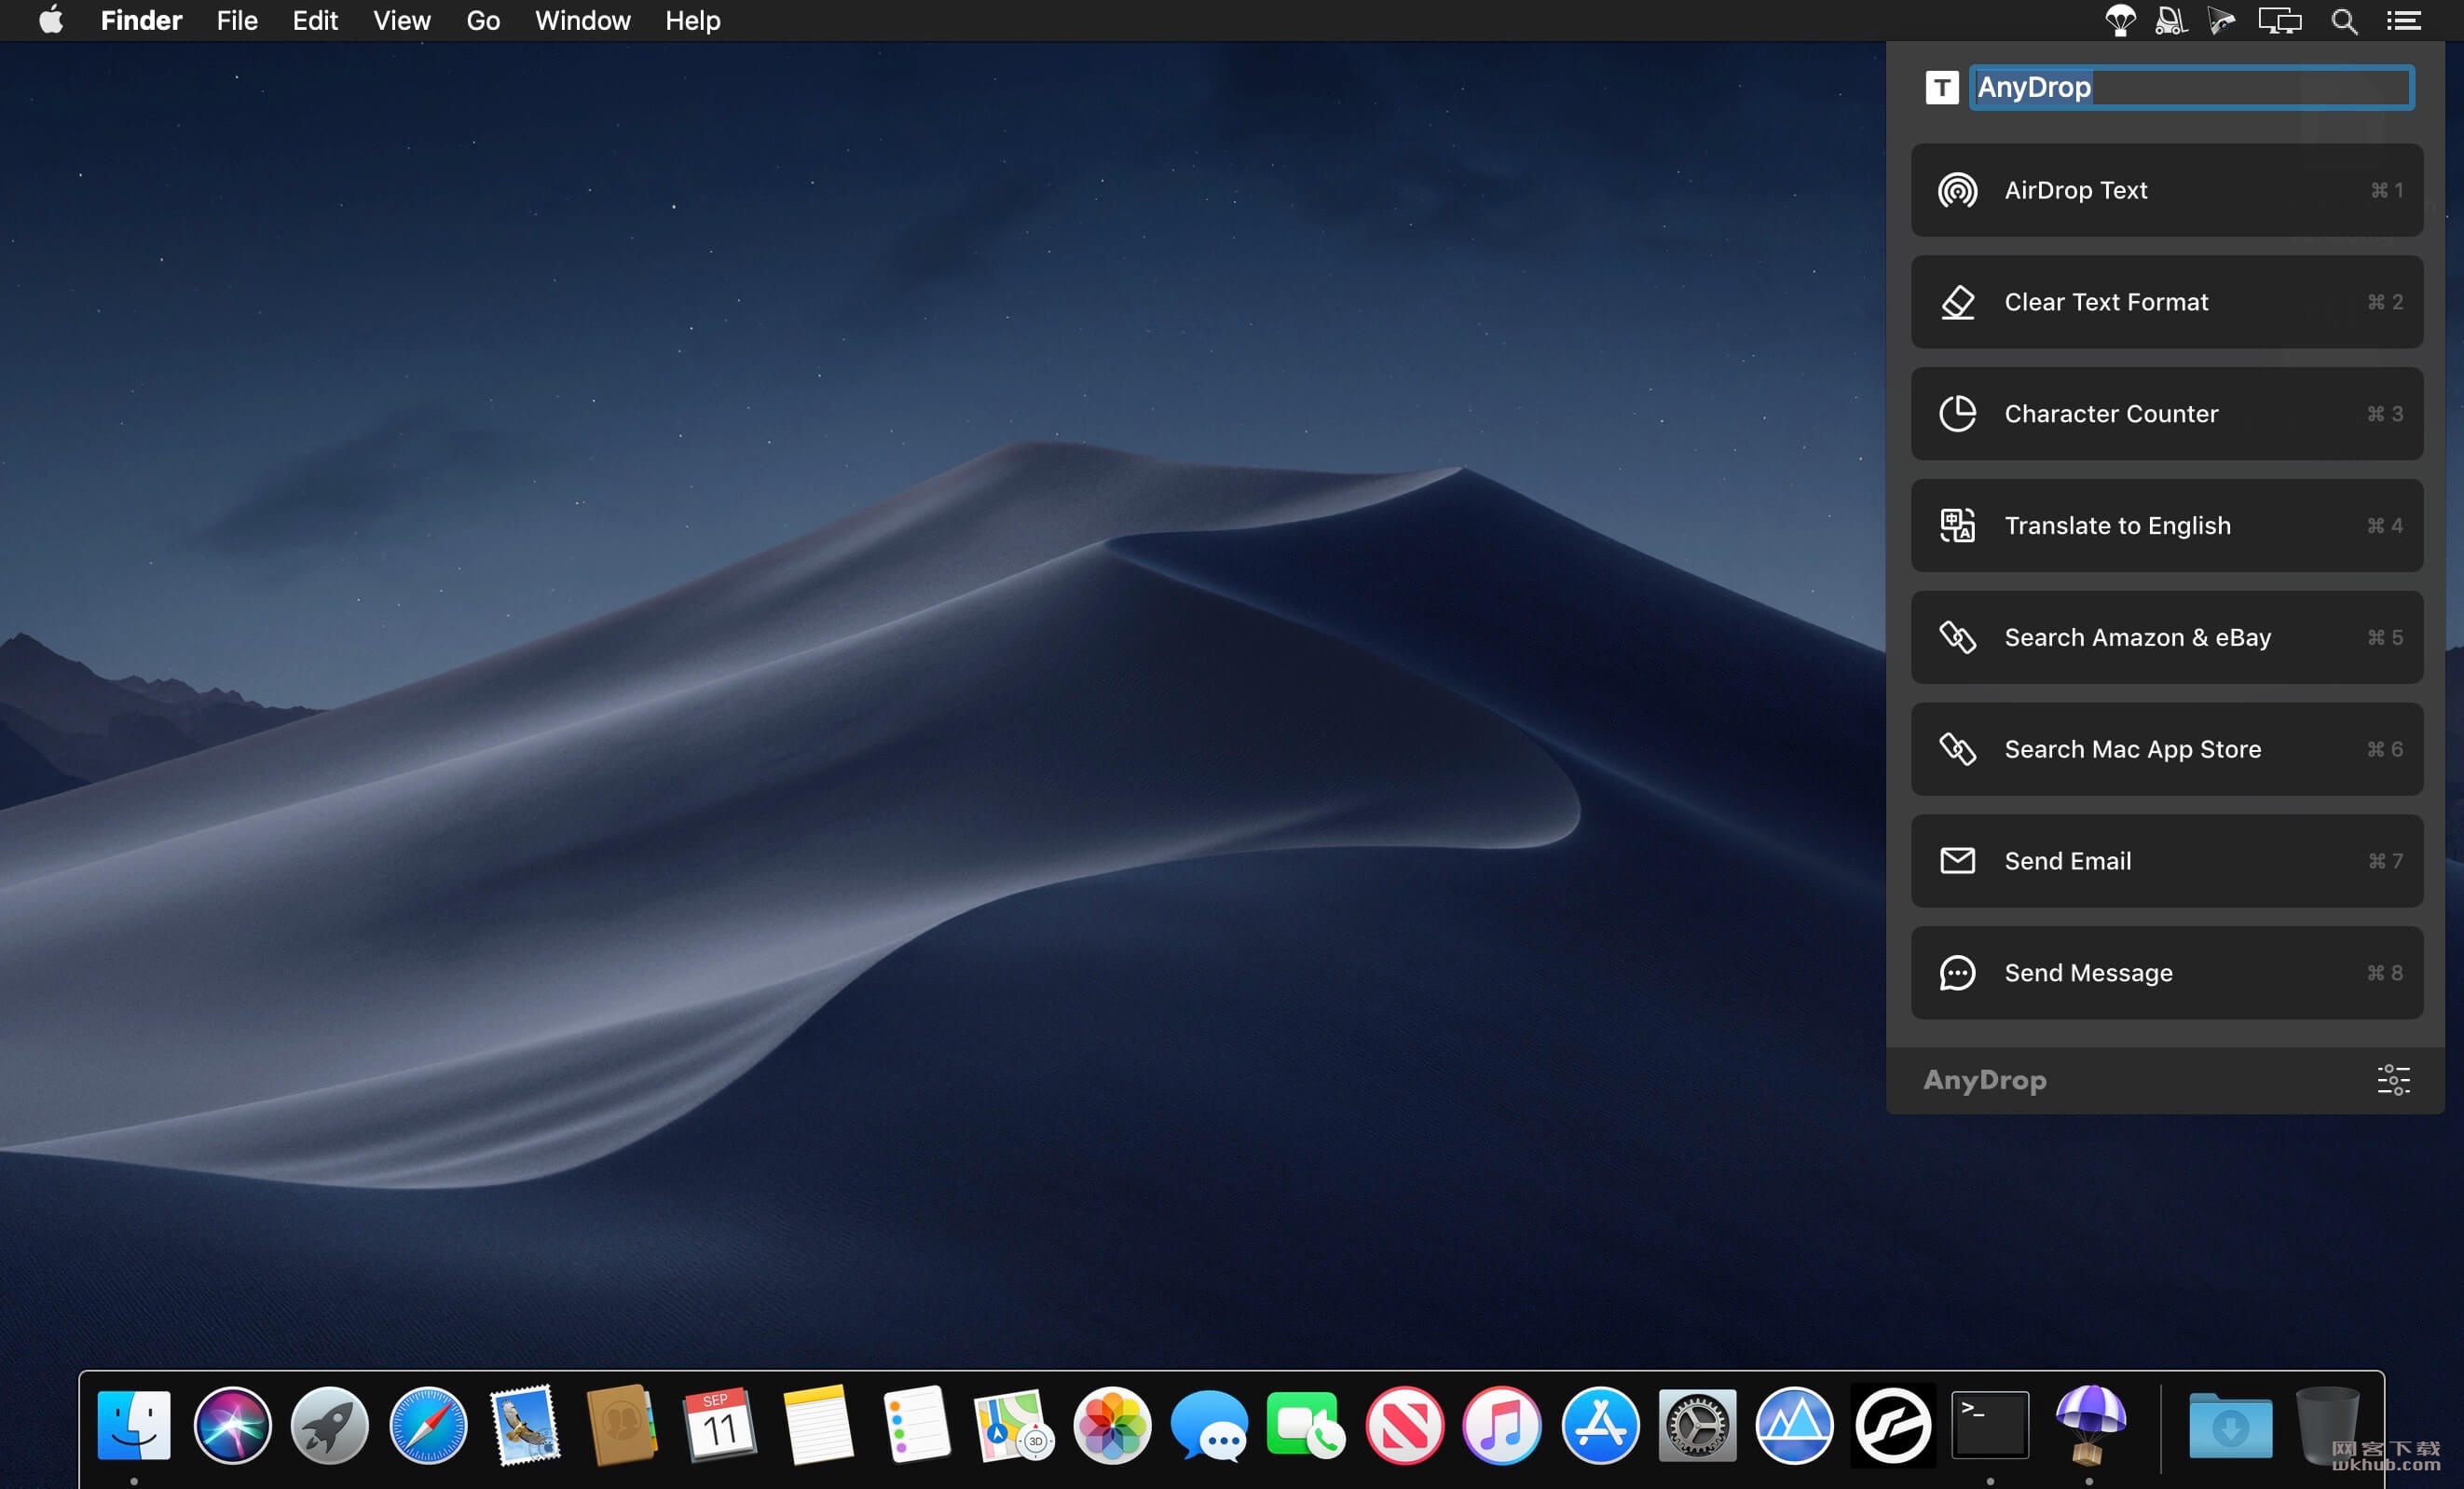The width and height of the screenshot is (2464, 1489).
Task: Click the AnyDrop text input field
Action: [2192, 88]
